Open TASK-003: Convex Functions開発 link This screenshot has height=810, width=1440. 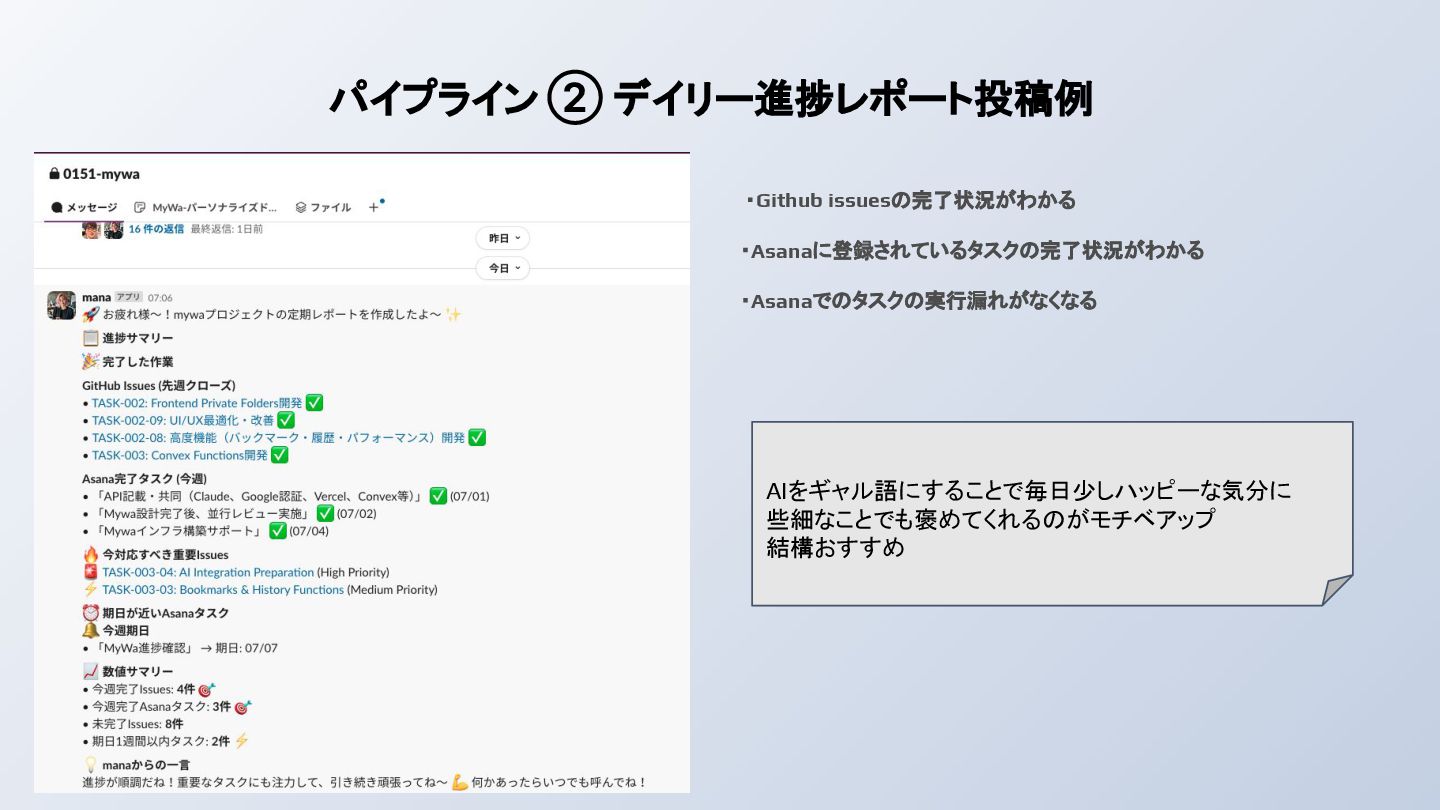180,455
